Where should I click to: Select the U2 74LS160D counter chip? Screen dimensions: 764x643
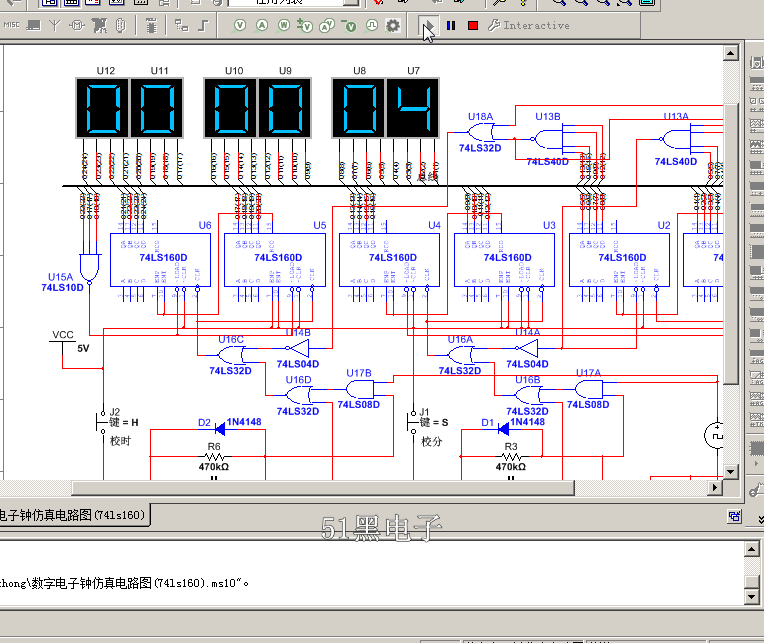tap(620, 260)
